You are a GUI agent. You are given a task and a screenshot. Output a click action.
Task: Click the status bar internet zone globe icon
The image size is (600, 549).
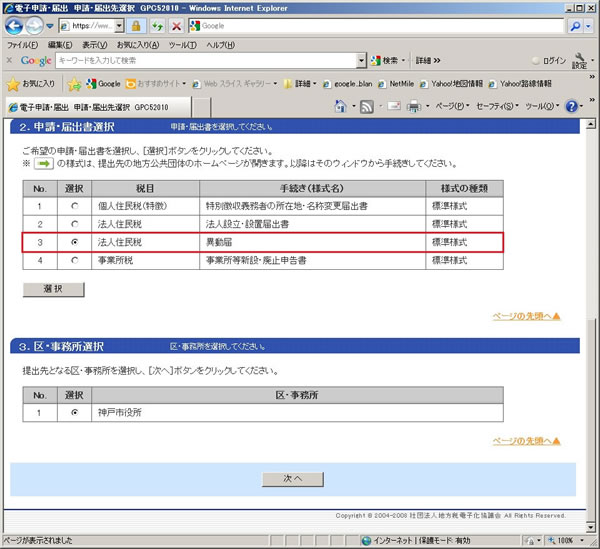[x=367, y=541]
